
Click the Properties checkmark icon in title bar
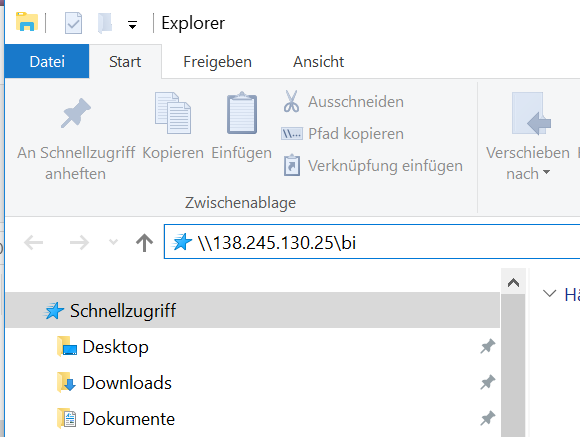point(73,23)
